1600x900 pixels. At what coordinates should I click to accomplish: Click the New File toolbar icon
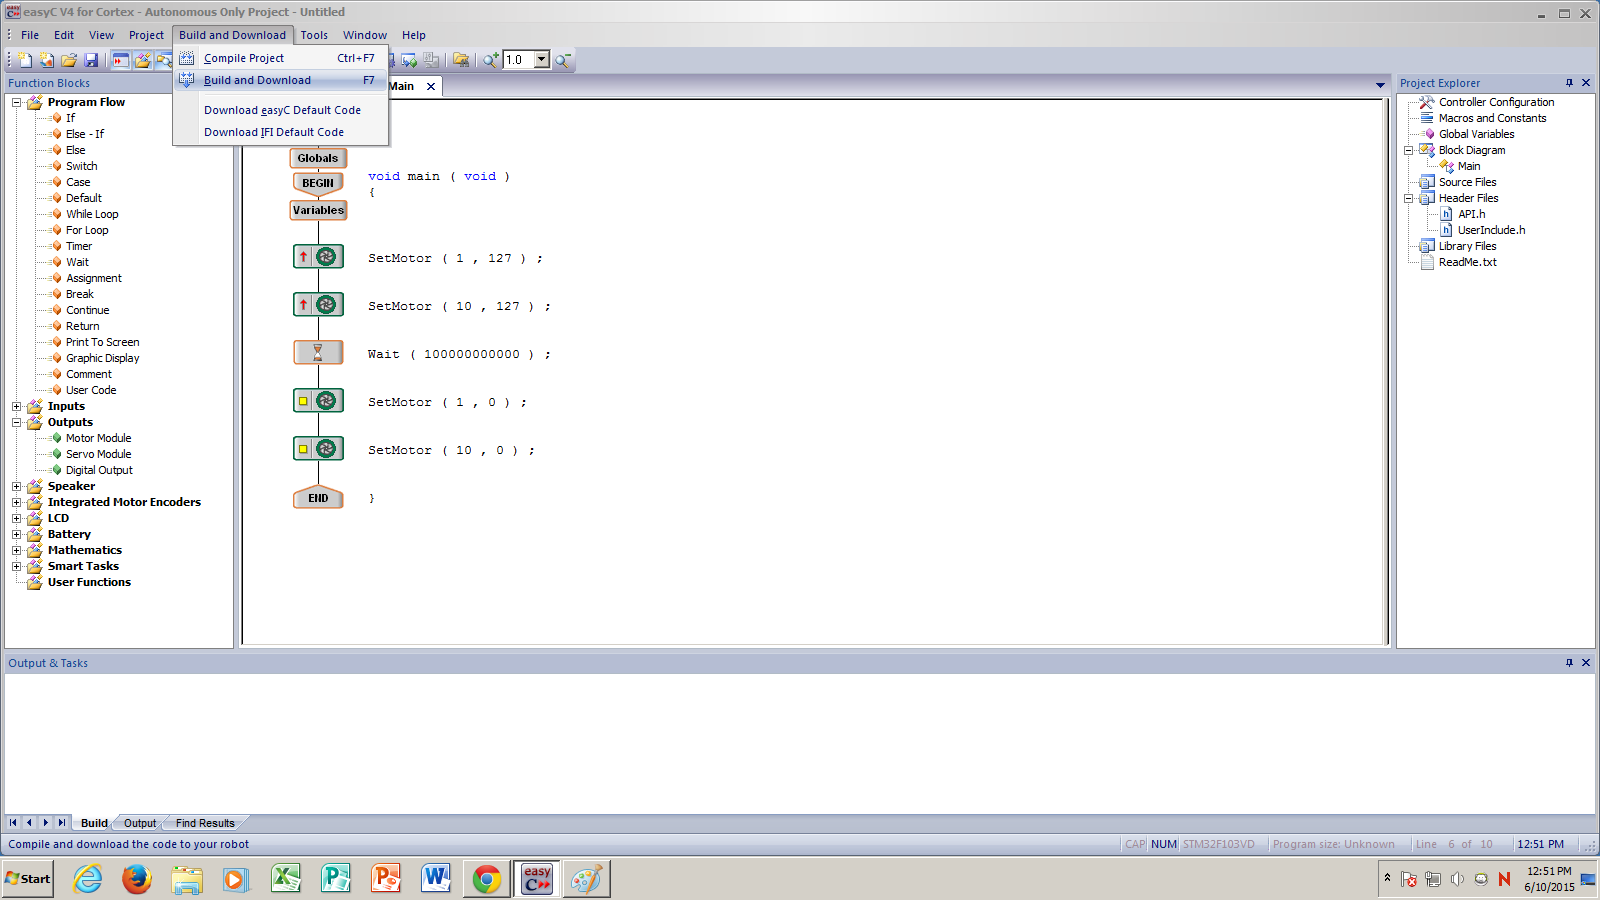pos(25,60)
